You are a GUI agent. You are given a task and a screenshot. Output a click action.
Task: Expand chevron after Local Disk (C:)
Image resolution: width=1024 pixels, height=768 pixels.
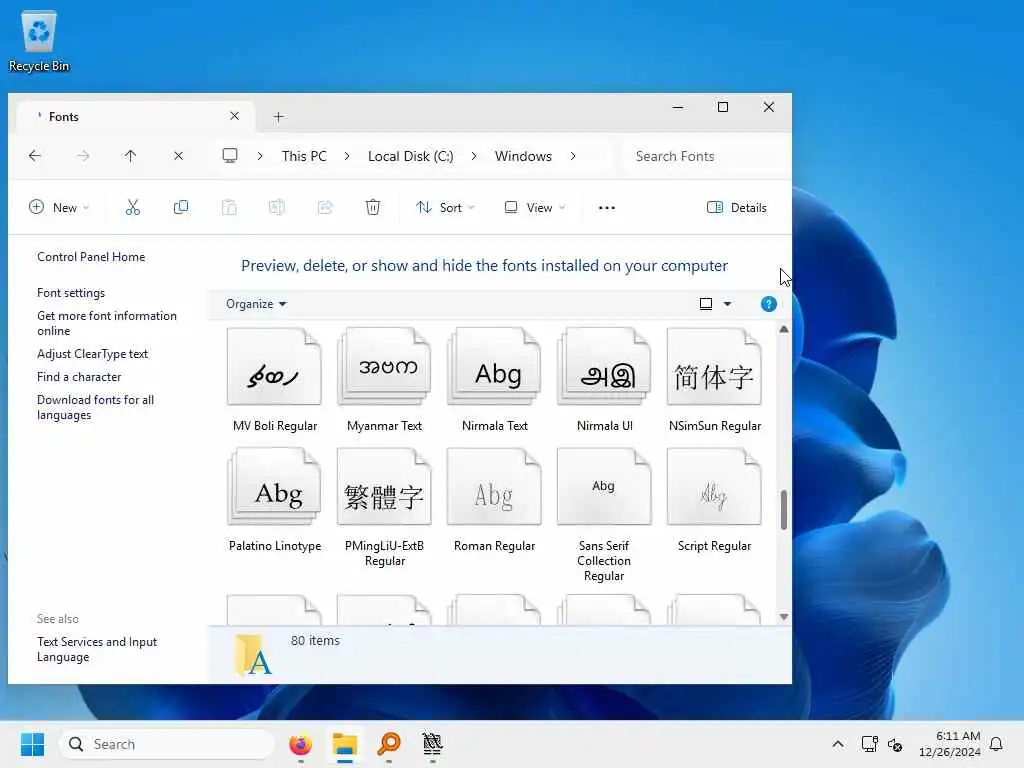473,156
